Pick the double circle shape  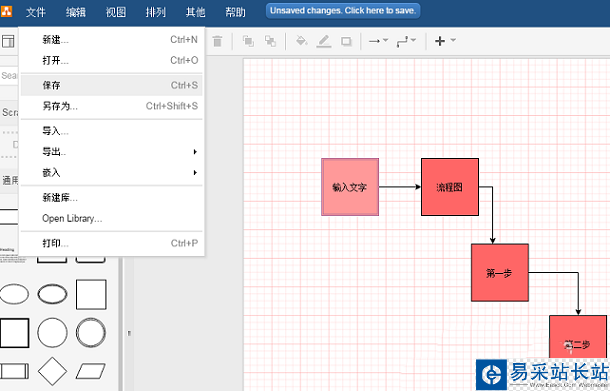pyautogui.click(x=91, y=333)
